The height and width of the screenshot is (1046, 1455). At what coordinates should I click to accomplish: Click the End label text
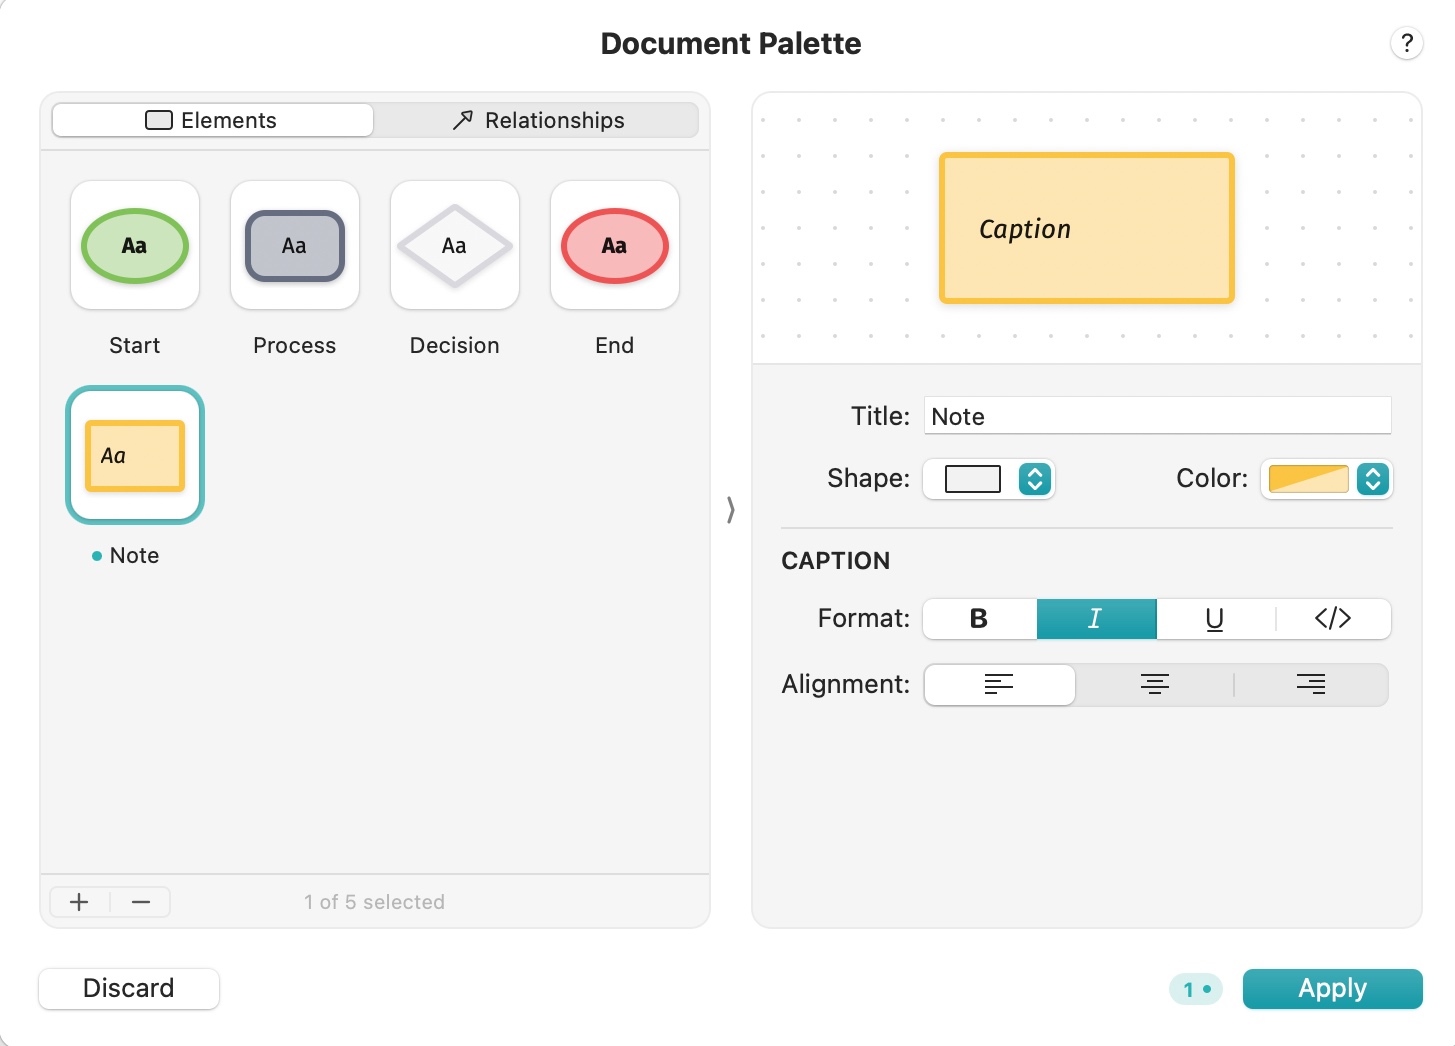pyautogui.click(x=615, y=345)
